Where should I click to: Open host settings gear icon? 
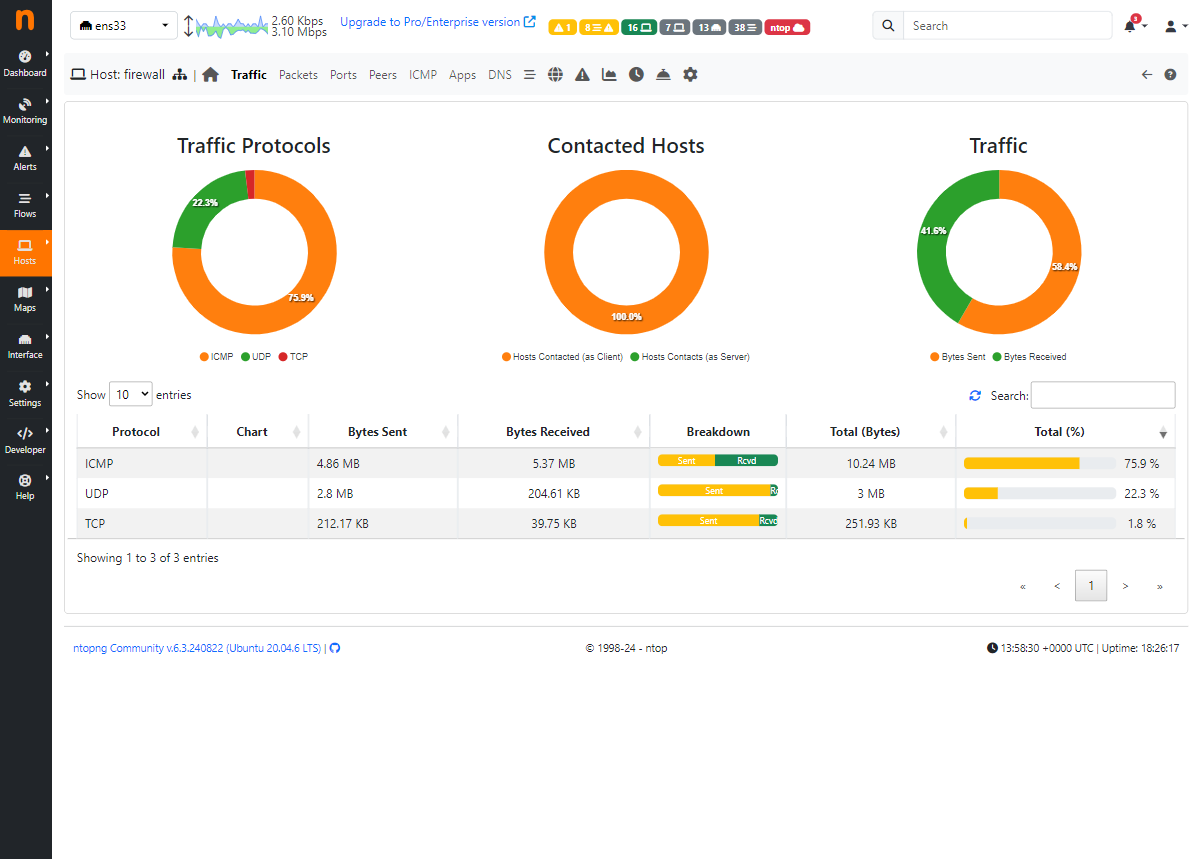pyautogui.click(x=690, y=75)
